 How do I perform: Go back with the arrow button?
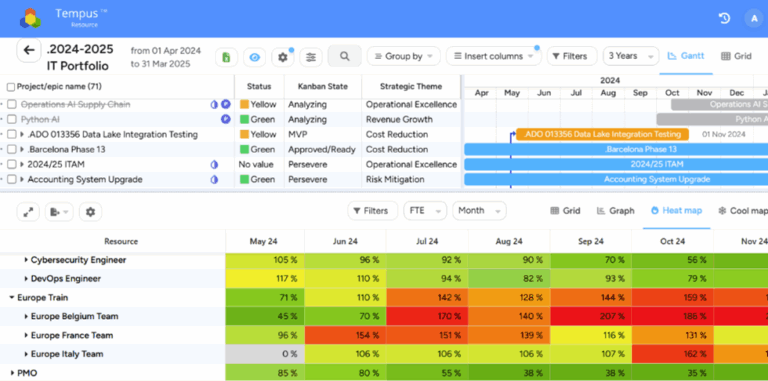[29, 50]
